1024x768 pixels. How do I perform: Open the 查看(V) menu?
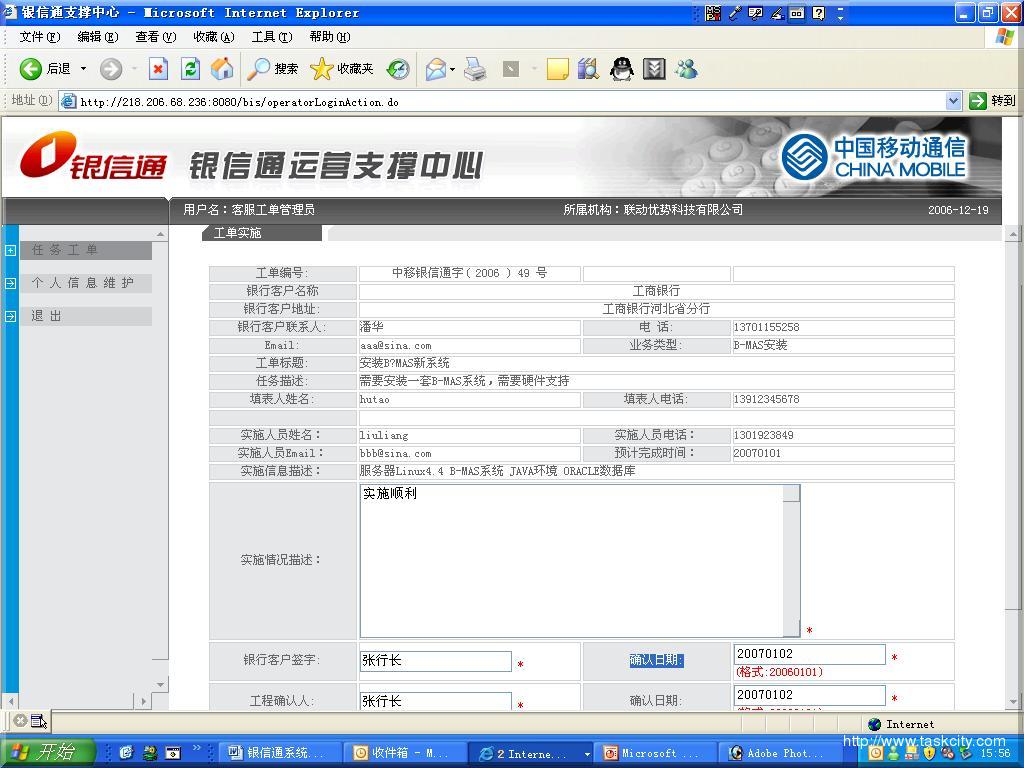coord(155,37)
